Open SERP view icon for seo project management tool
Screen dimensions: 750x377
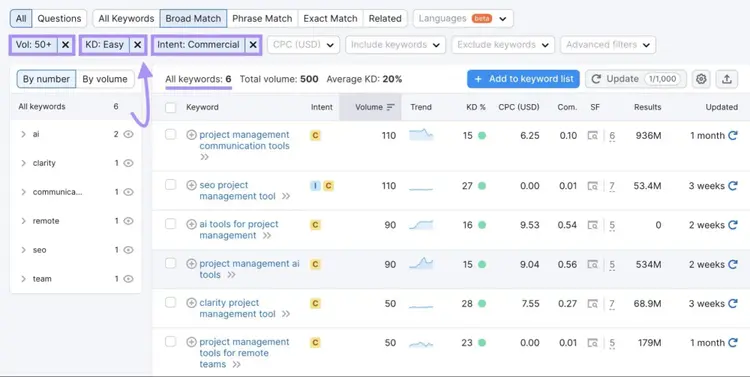593,186
